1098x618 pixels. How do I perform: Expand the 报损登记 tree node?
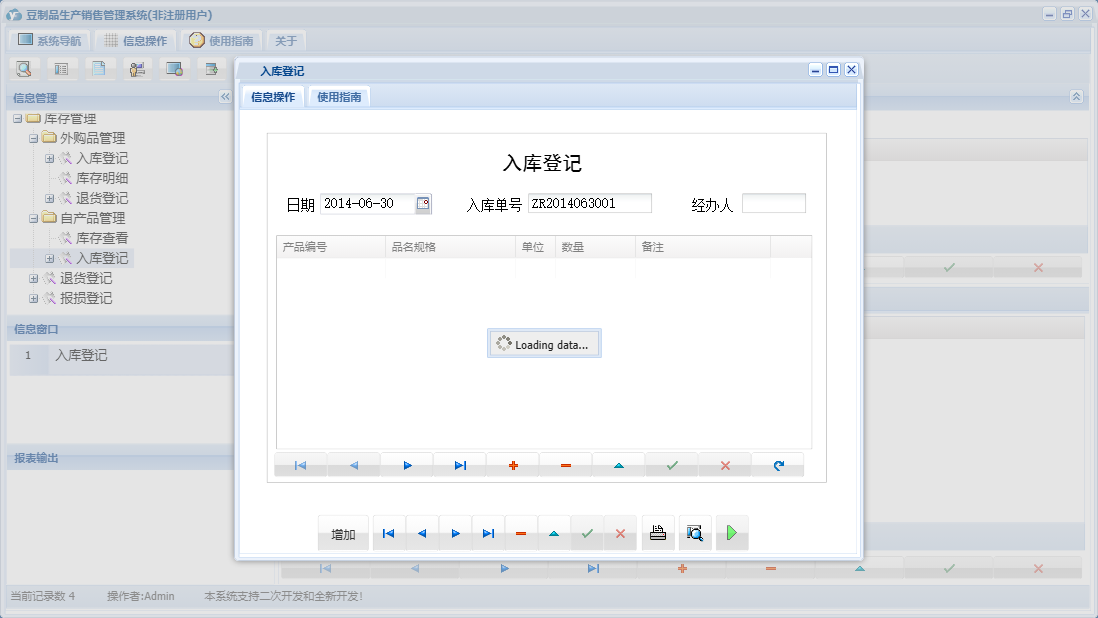(32, 298)
